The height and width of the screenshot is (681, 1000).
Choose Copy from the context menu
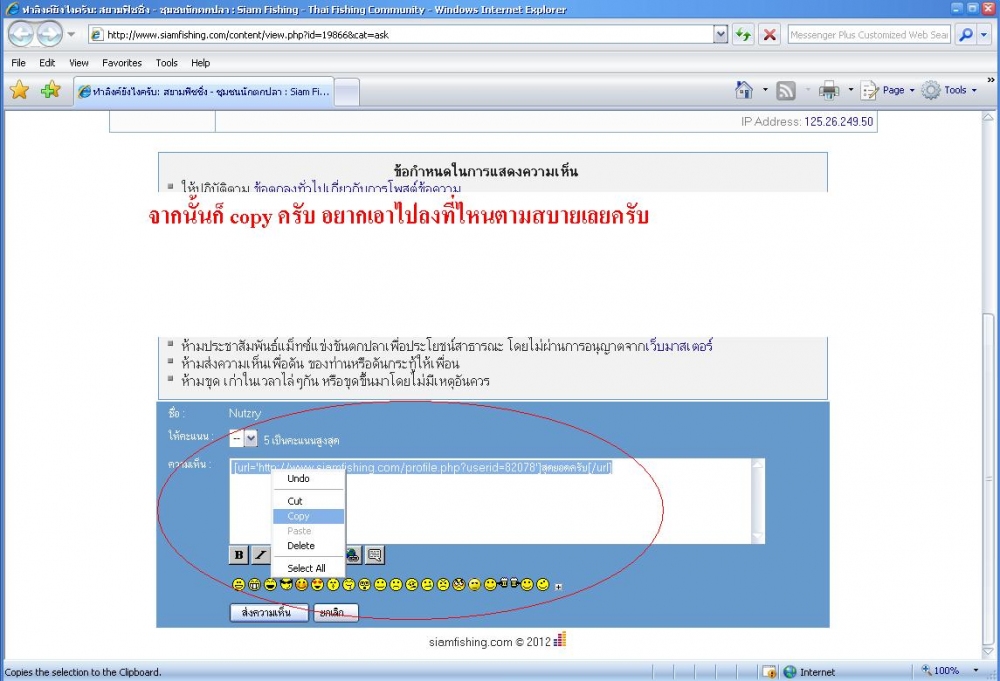point(298,516)
